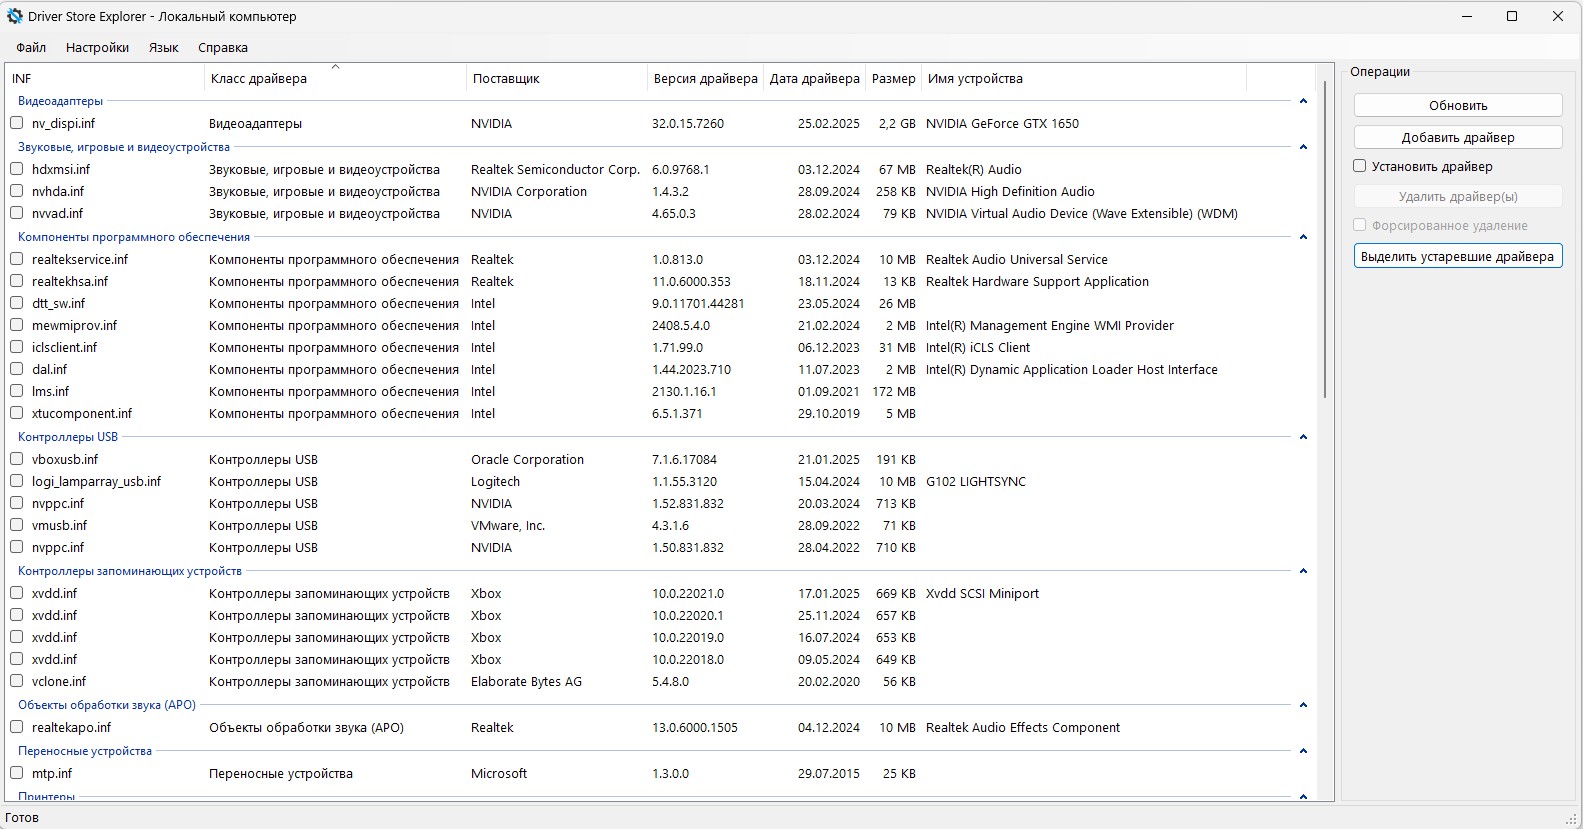
Task: Check the vboxusb.inf driver checkbox
Action: point(17,459)
